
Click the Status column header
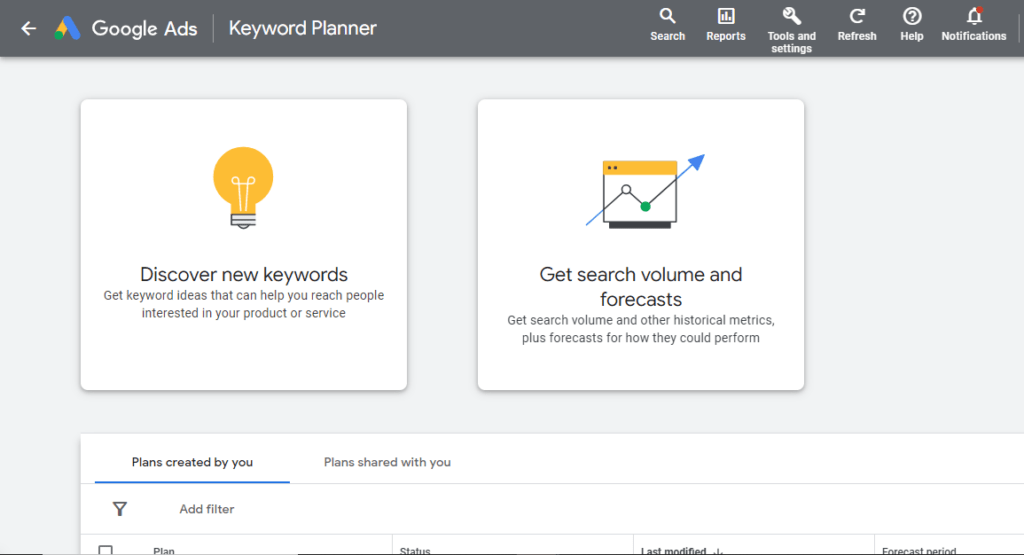(x=415, y=550)
